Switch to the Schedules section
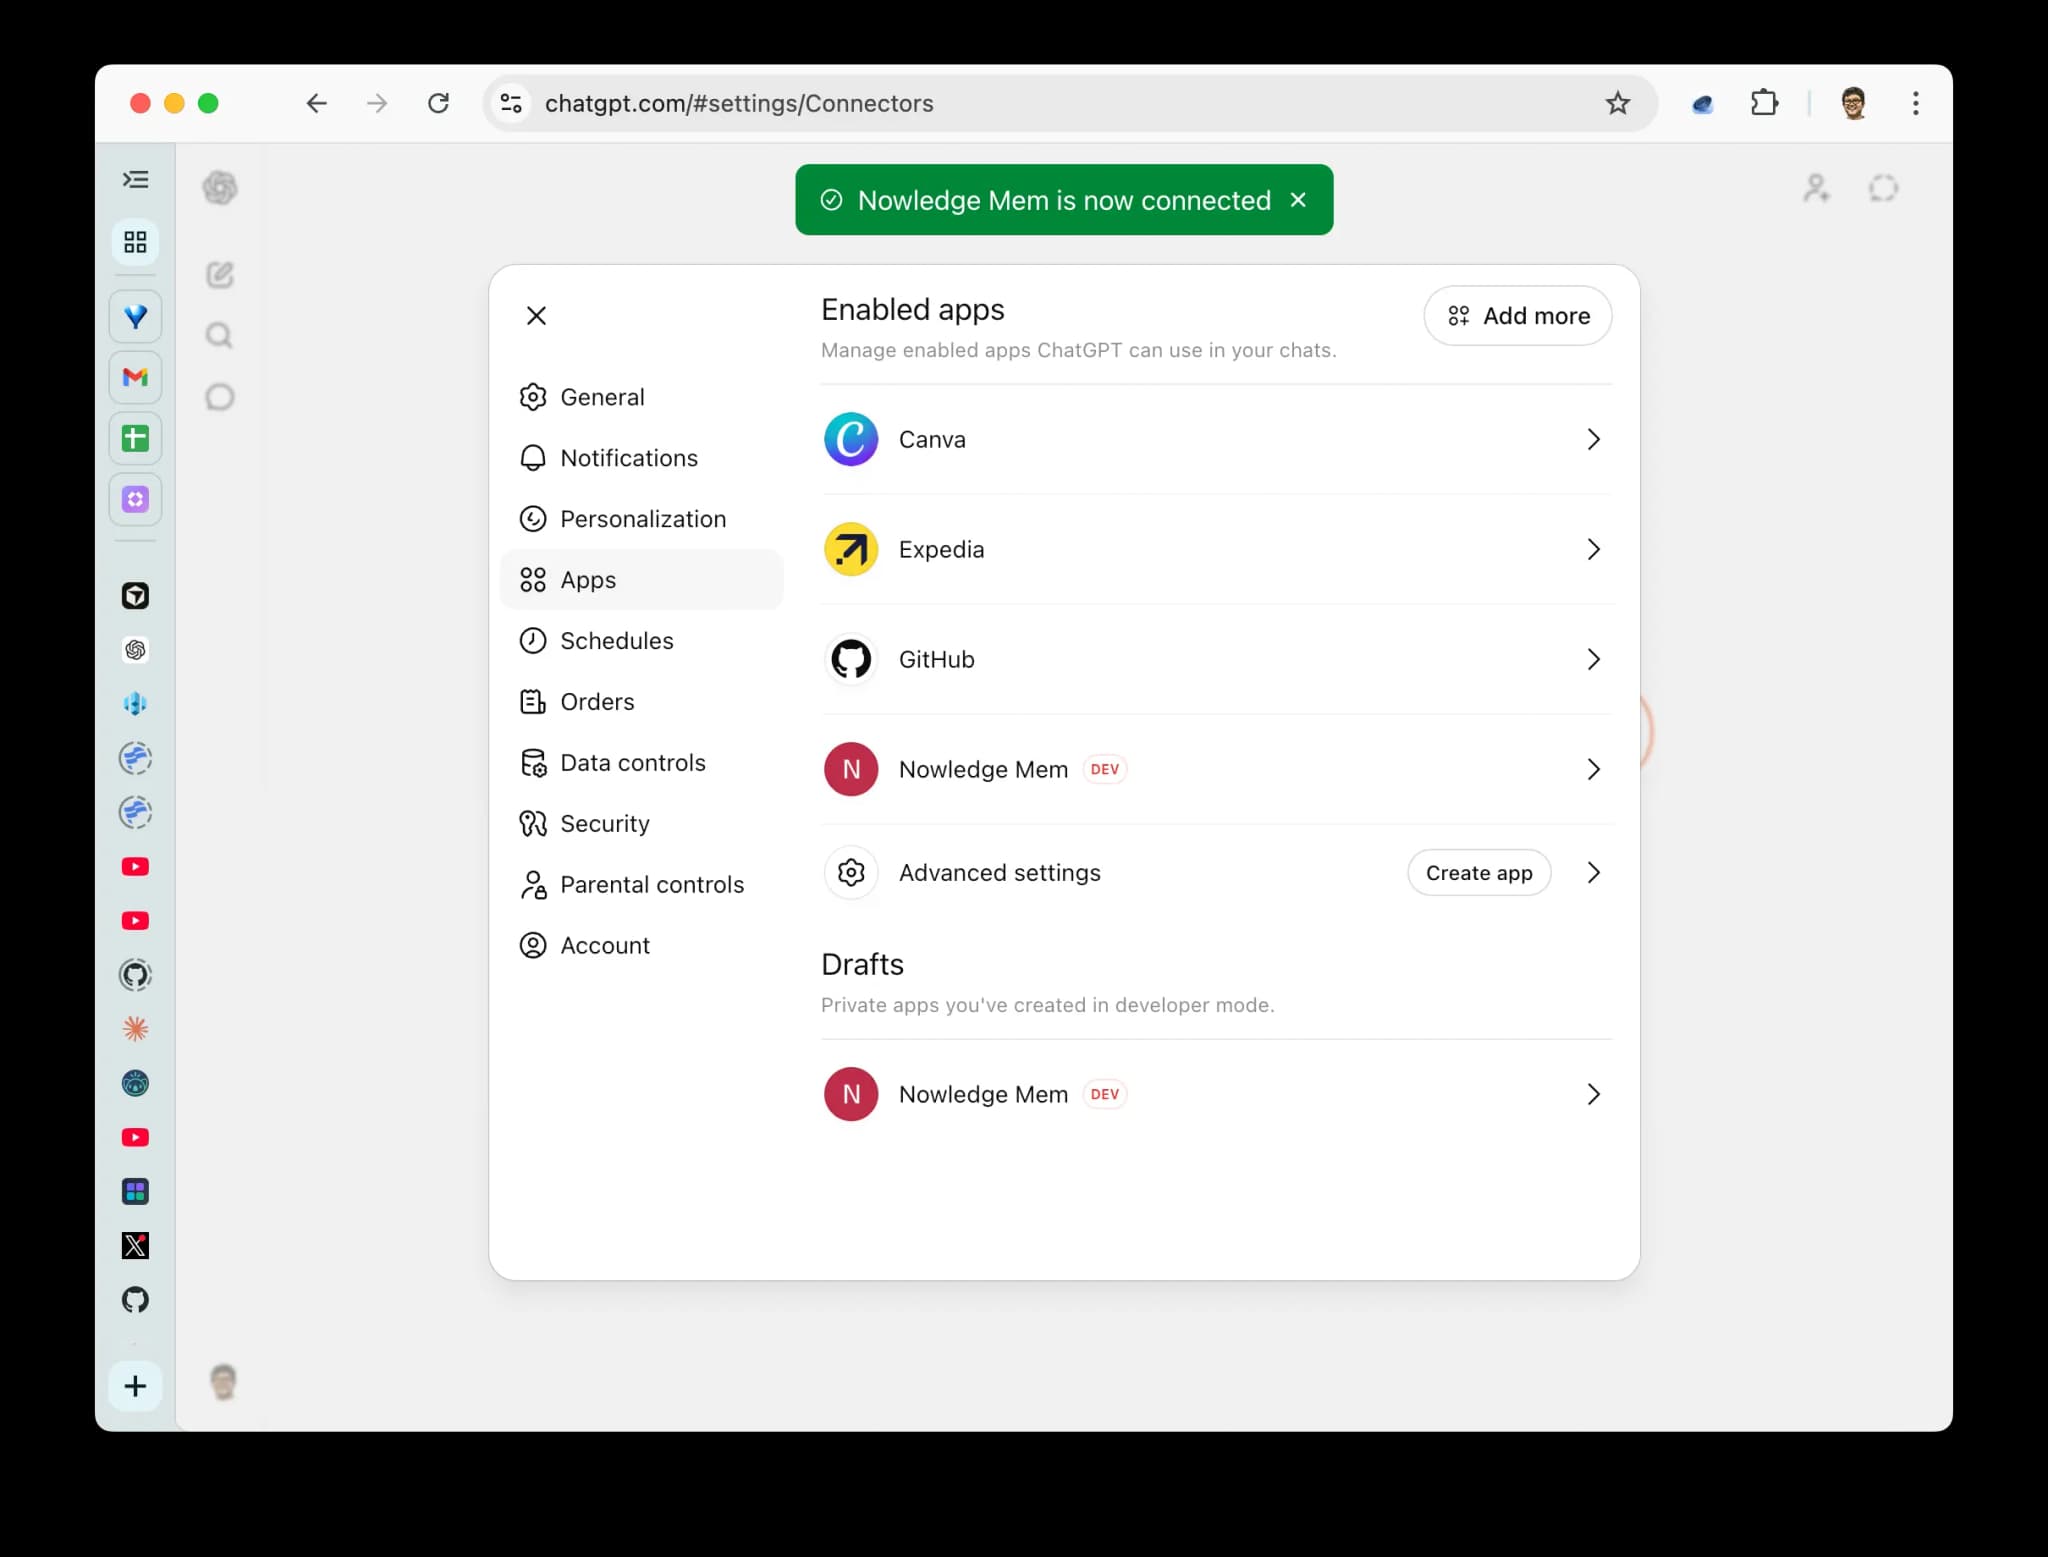The image size is (2048, 1557). pyautogui.click(x=641, y=641)
